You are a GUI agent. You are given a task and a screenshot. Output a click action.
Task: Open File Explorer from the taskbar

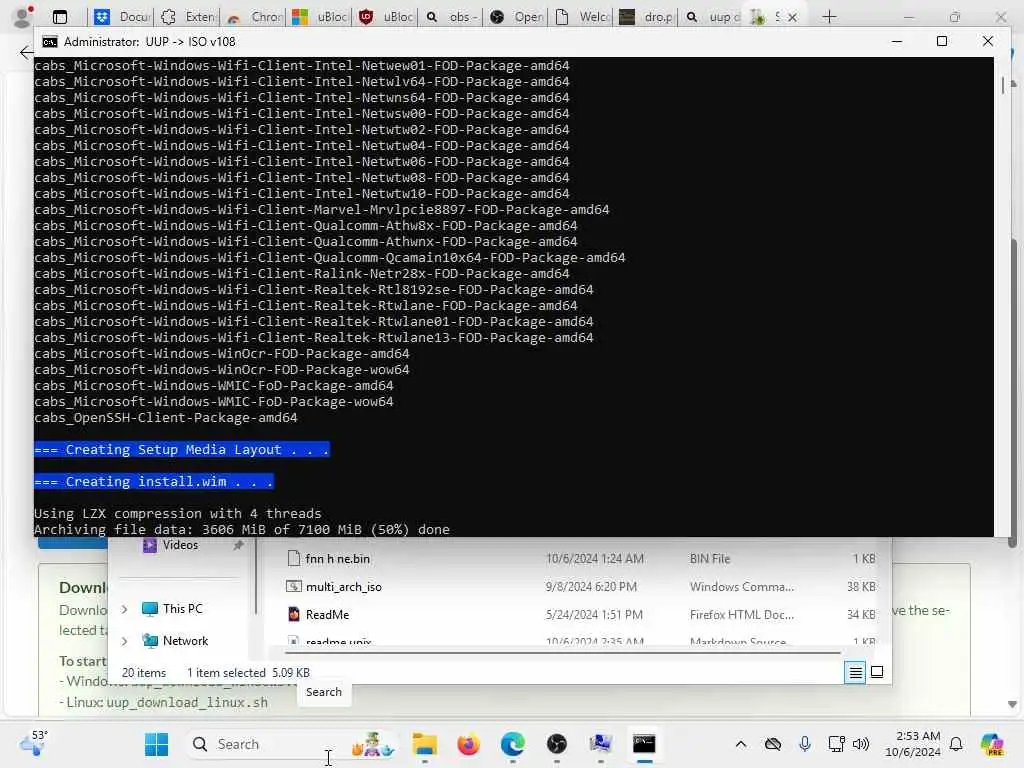(424, 744)
